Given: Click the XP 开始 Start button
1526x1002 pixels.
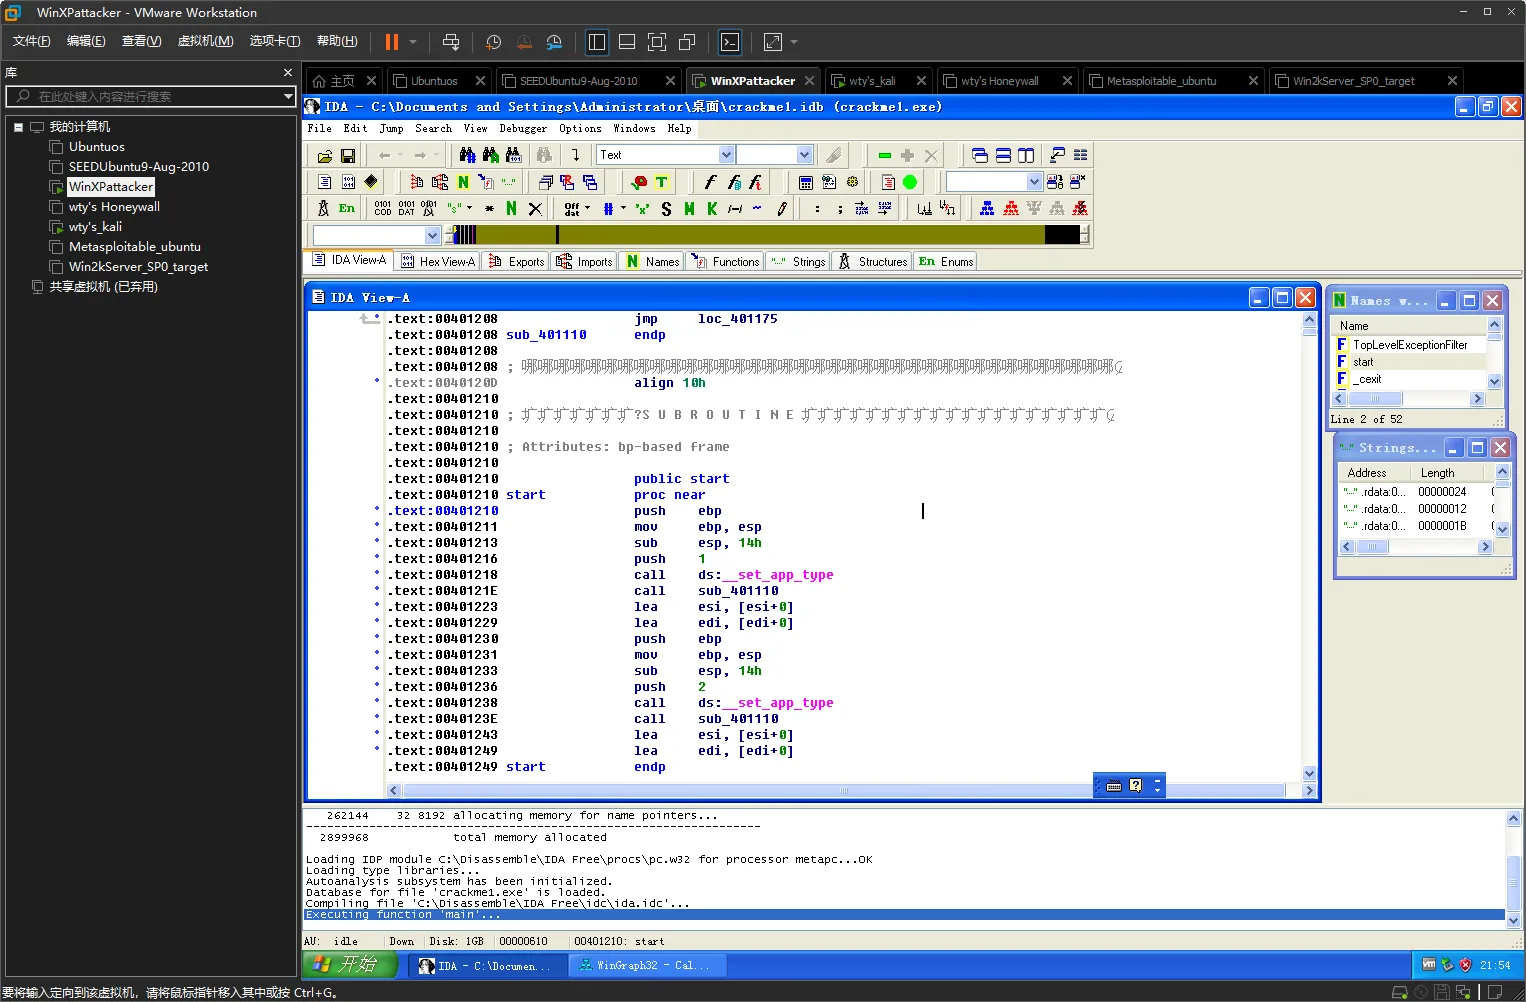Looking at the screenshot, I should coord(350,964).
